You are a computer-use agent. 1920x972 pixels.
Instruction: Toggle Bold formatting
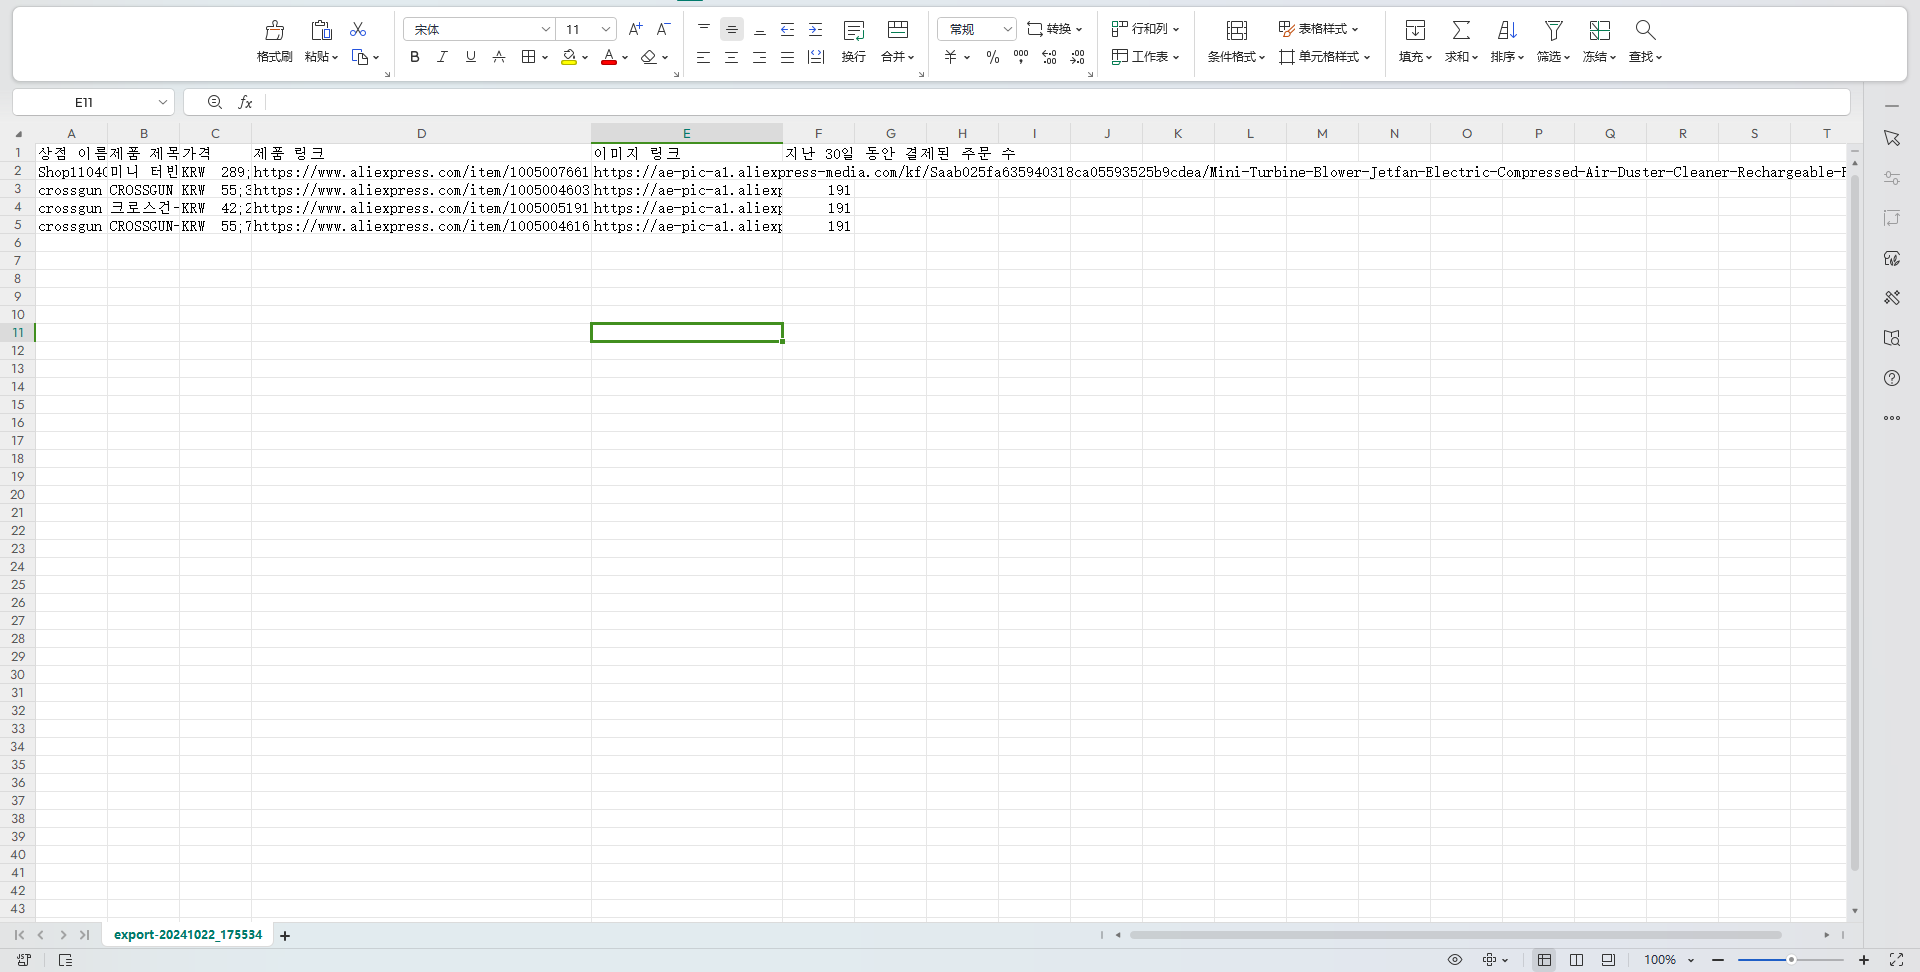415,57
